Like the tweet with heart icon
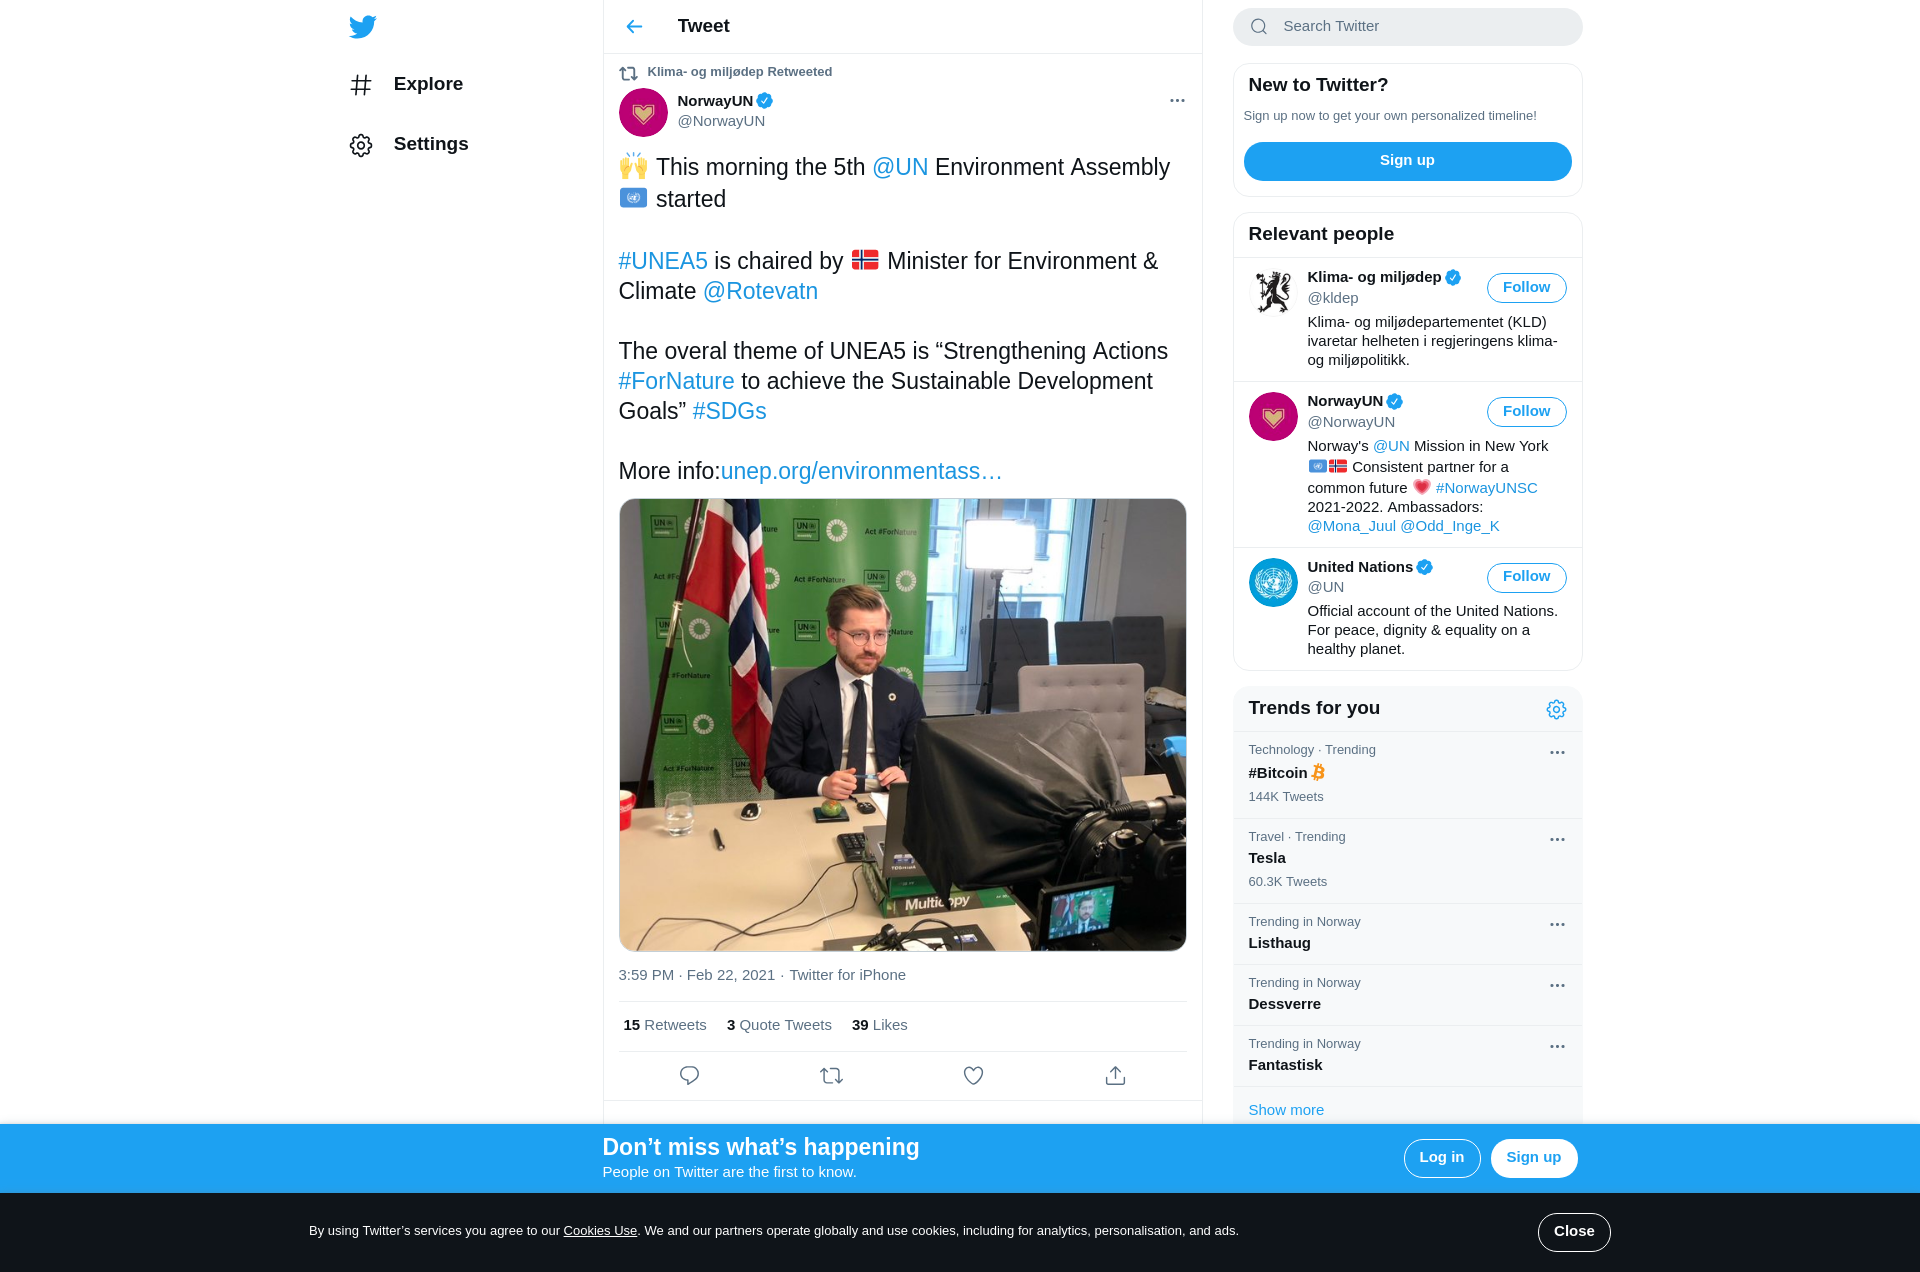1920x1272 pixels. [x=973, y=1075]
